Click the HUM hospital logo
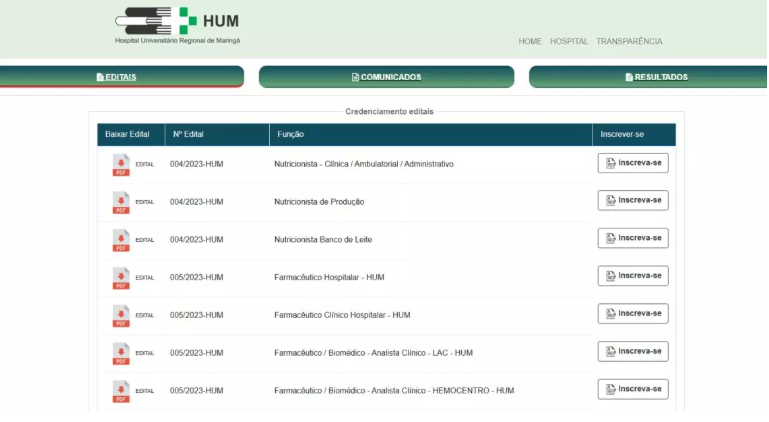The image size is (769, 422). pos(178,25)
